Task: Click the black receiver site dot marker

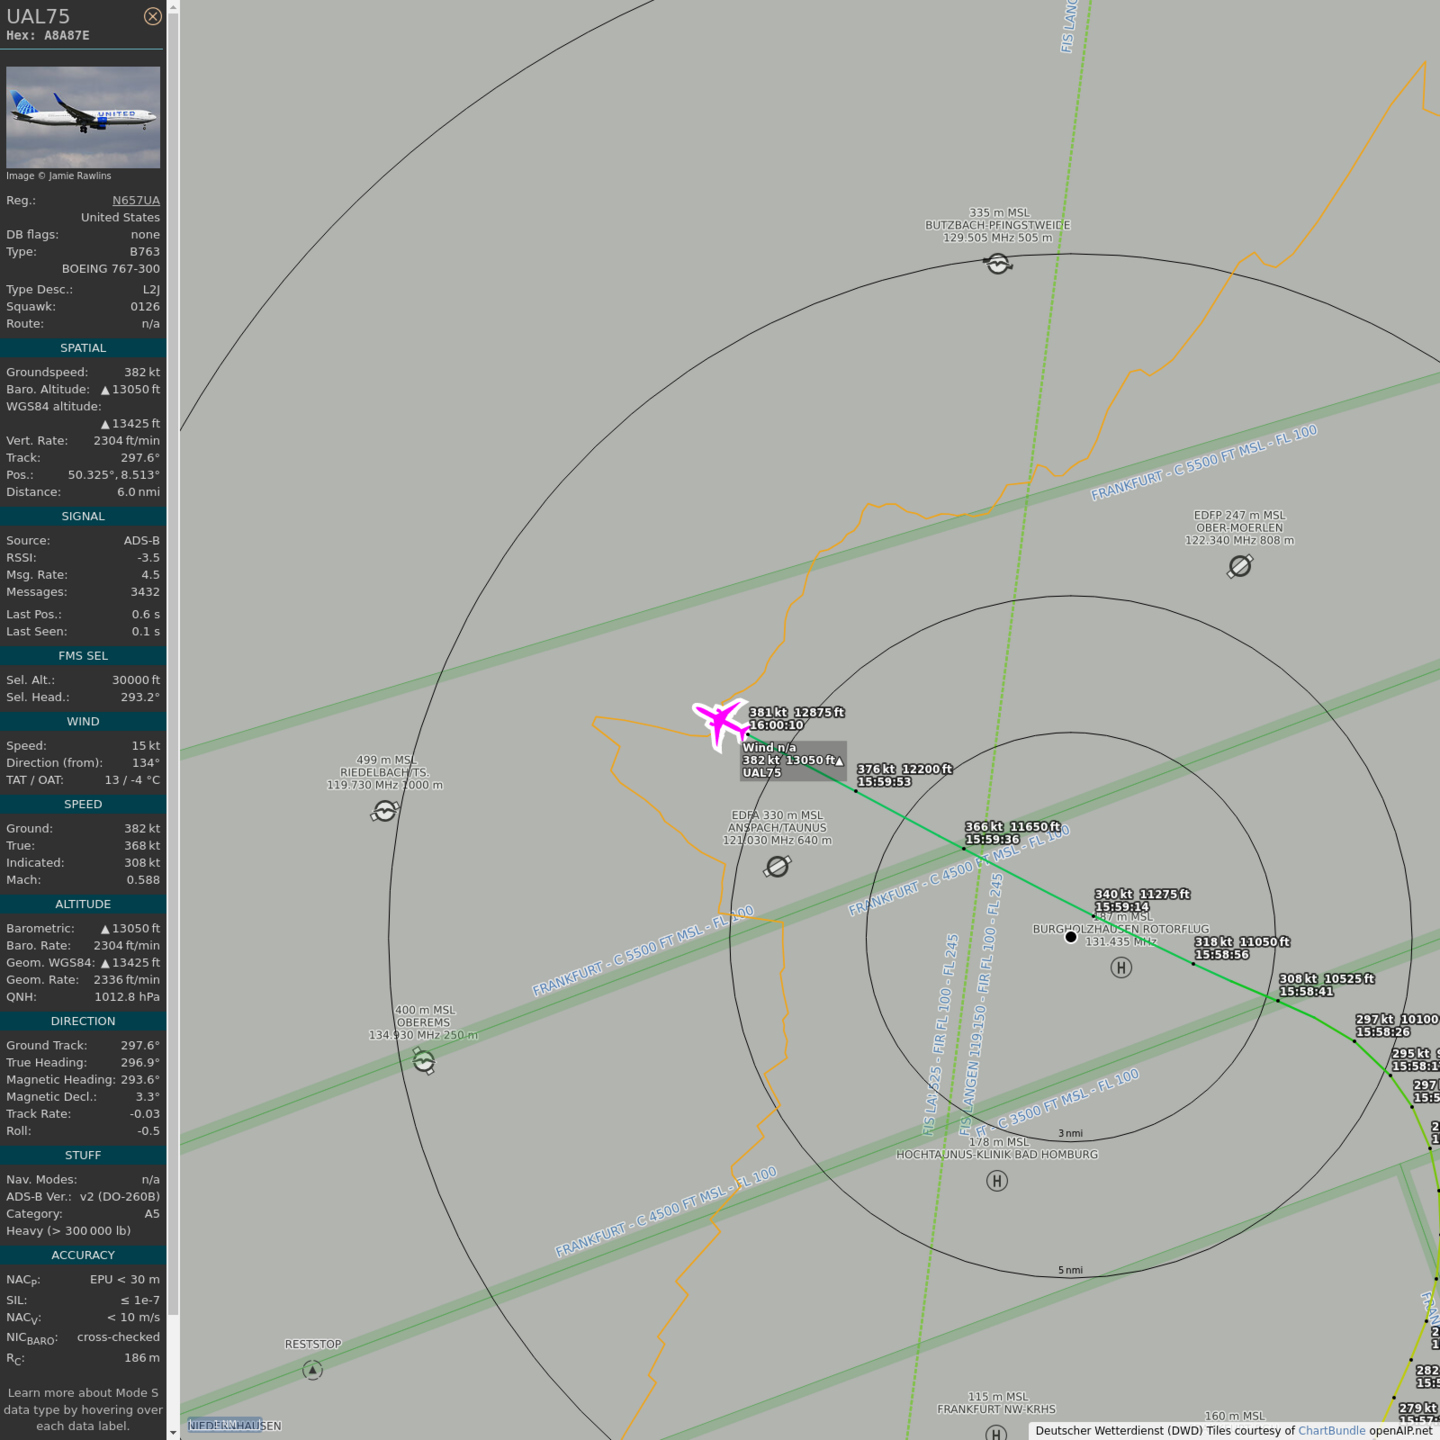Action: pos(1071,937)
